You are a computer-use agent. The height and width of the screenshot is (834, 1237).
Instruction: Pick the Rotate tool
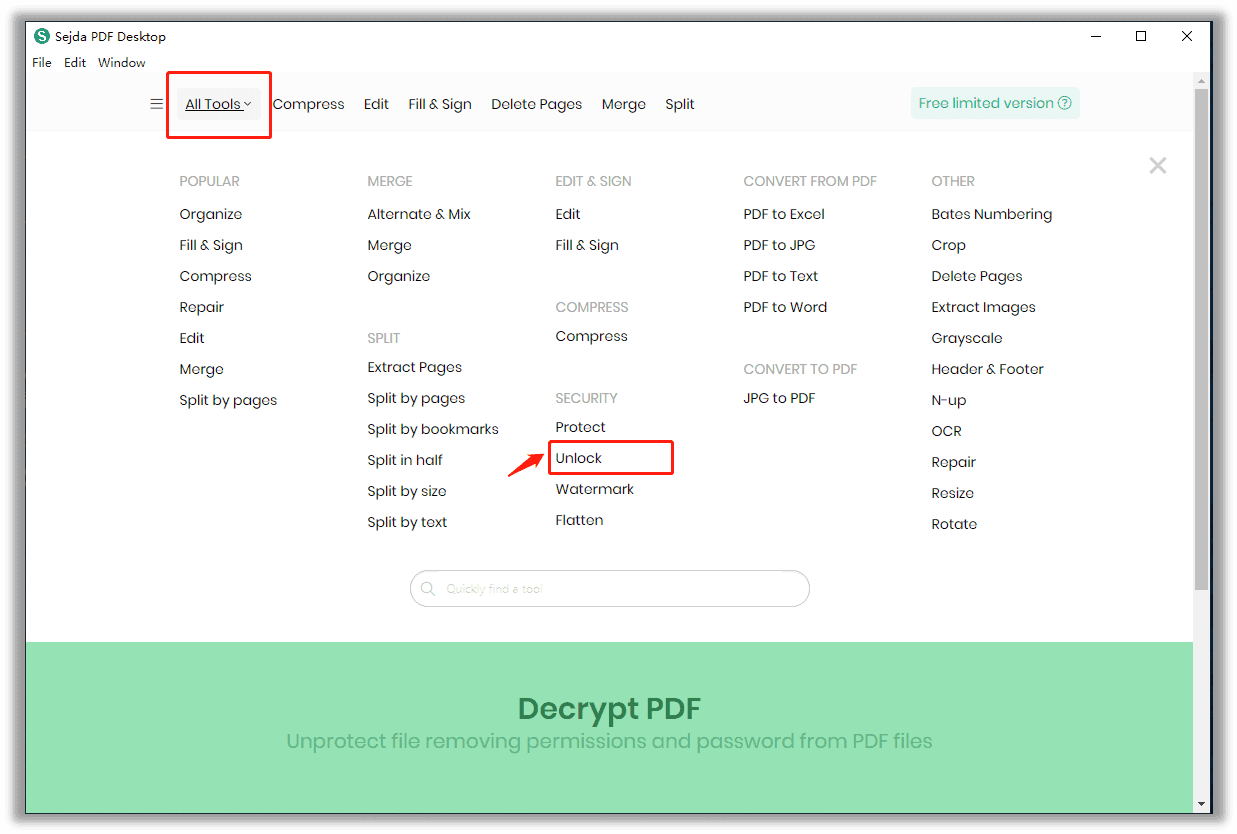[x=954, y=524]
